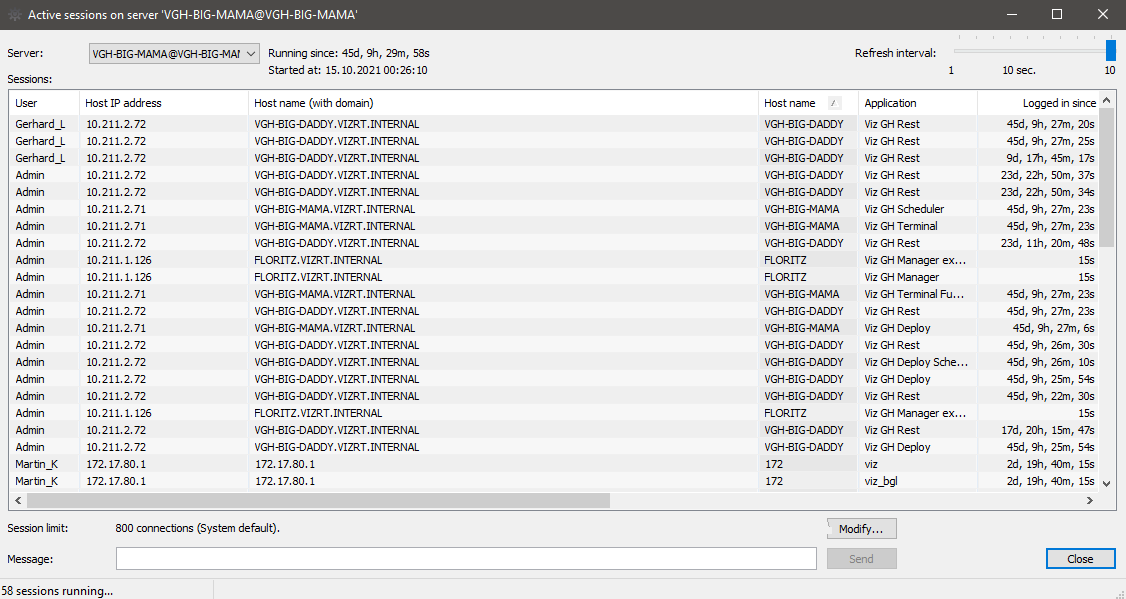Select the Gerhard_L session logged 45d, 9h, 27m, 20s

tap(554, 124)
